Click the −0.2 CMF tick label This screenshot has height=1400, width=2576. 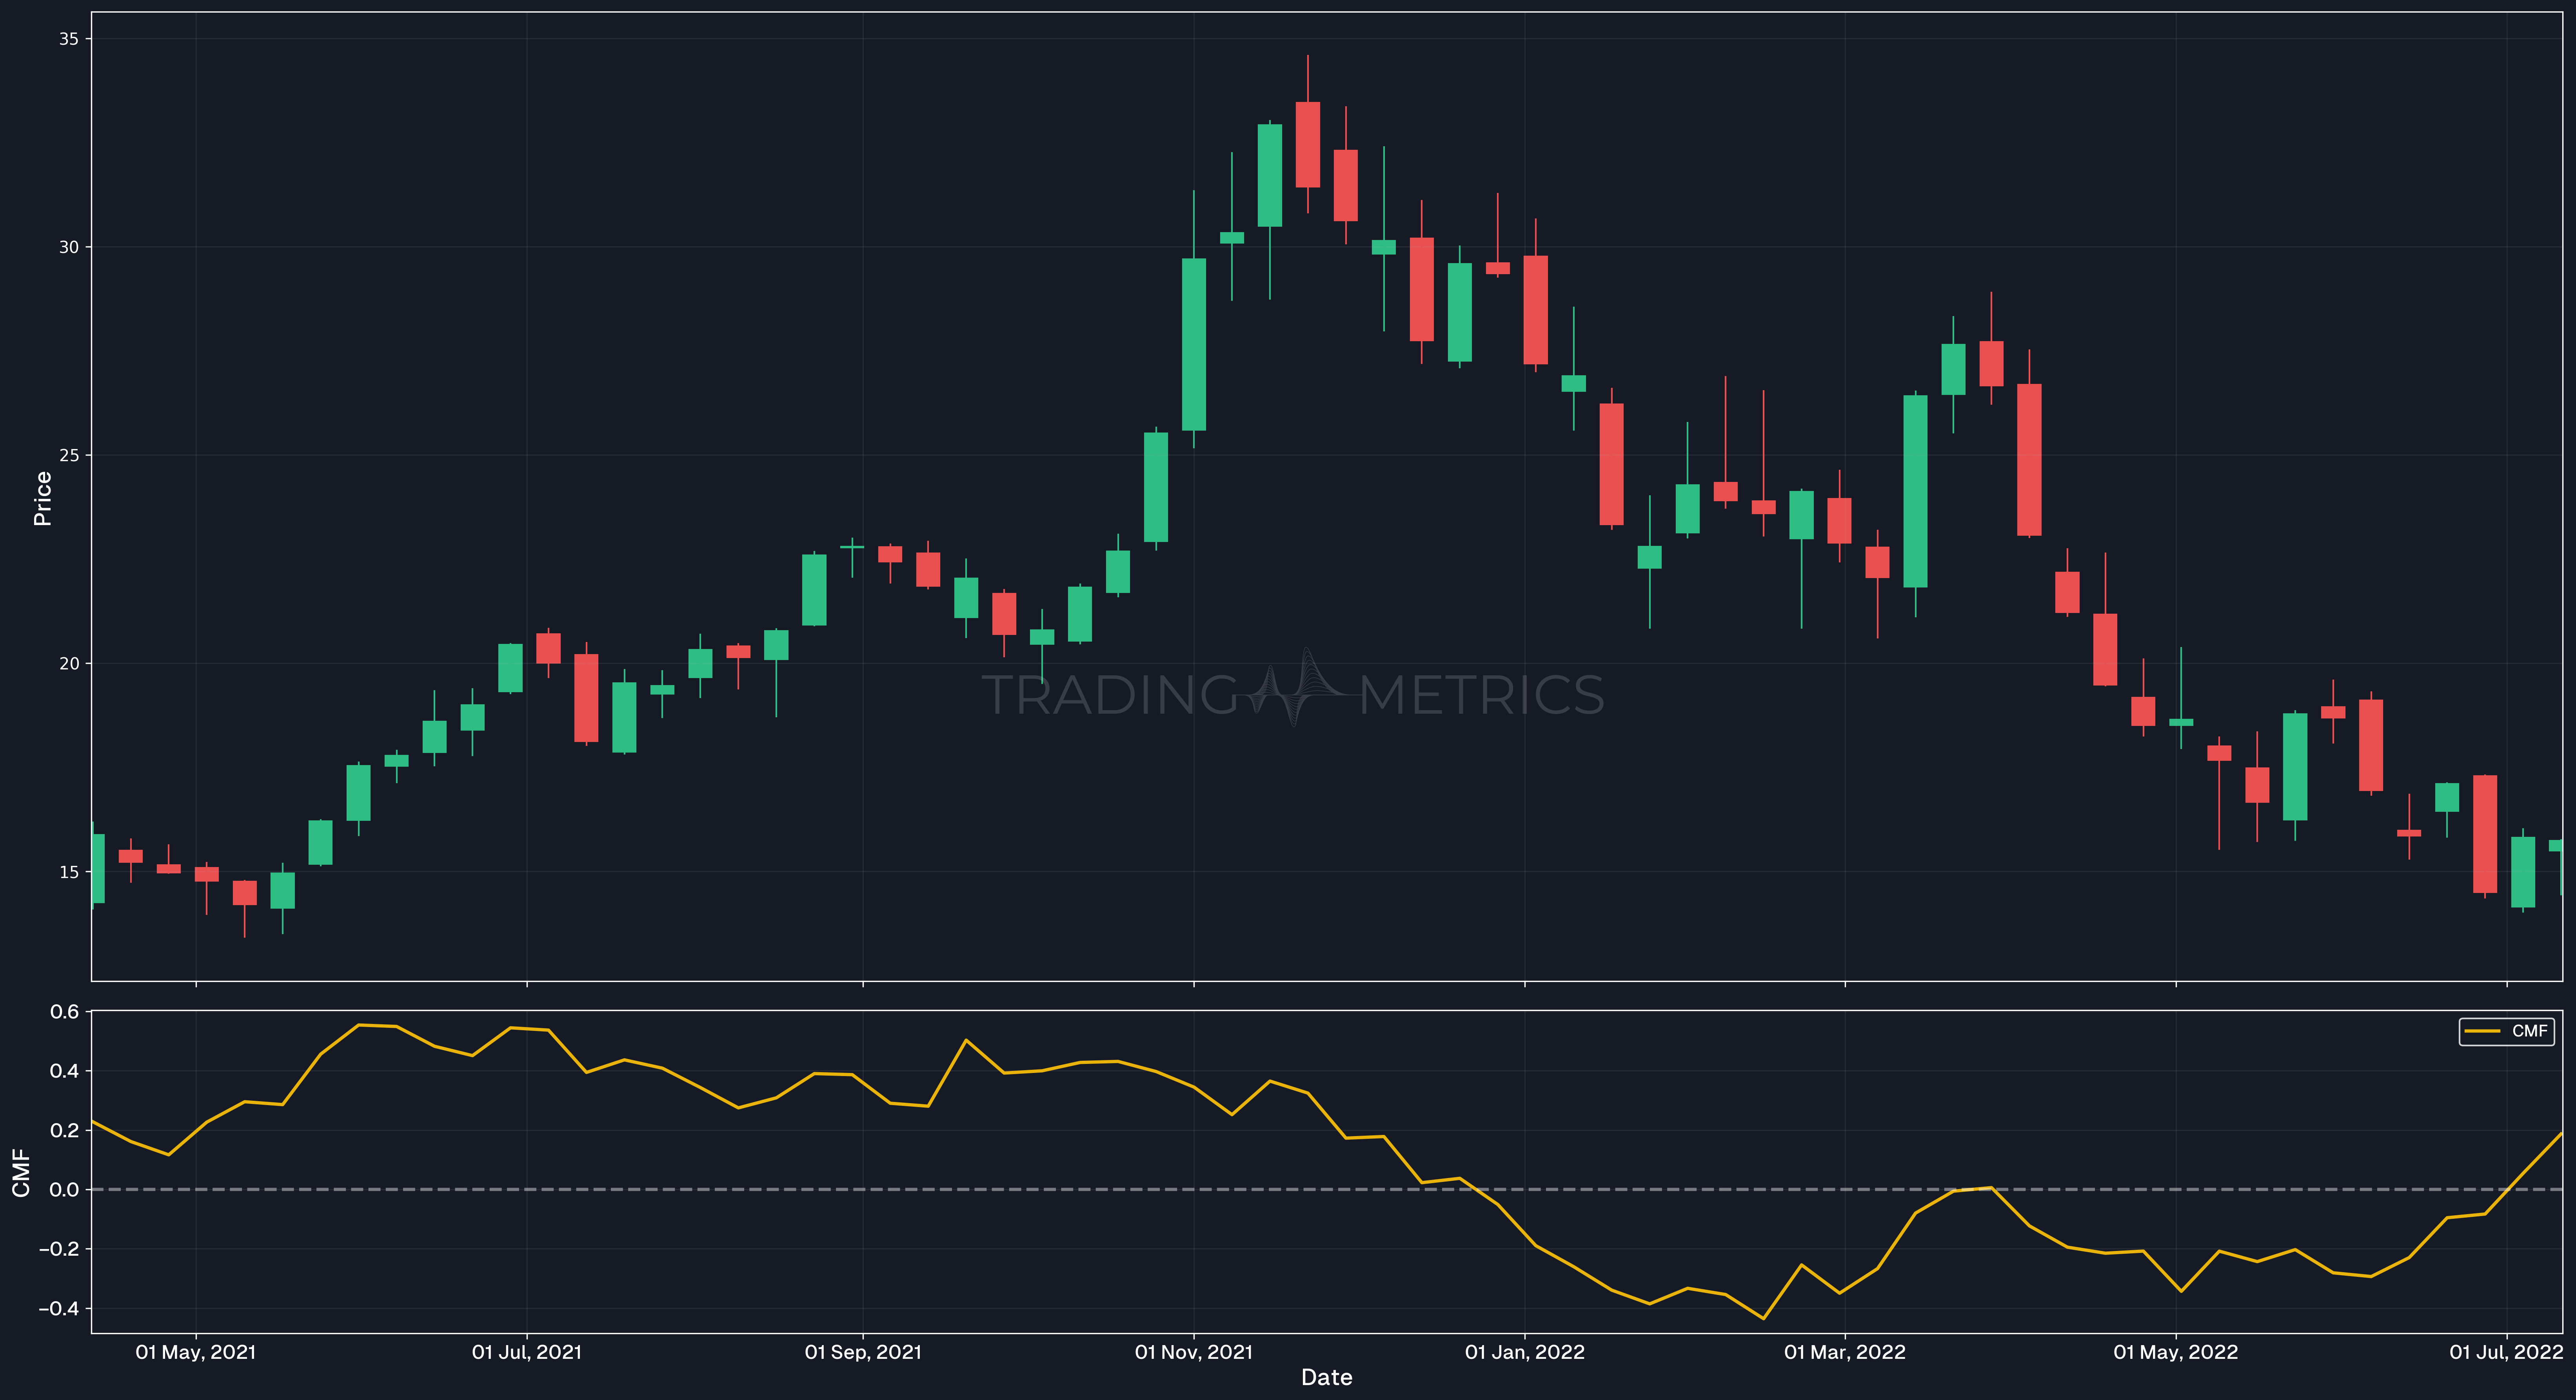59,1249
